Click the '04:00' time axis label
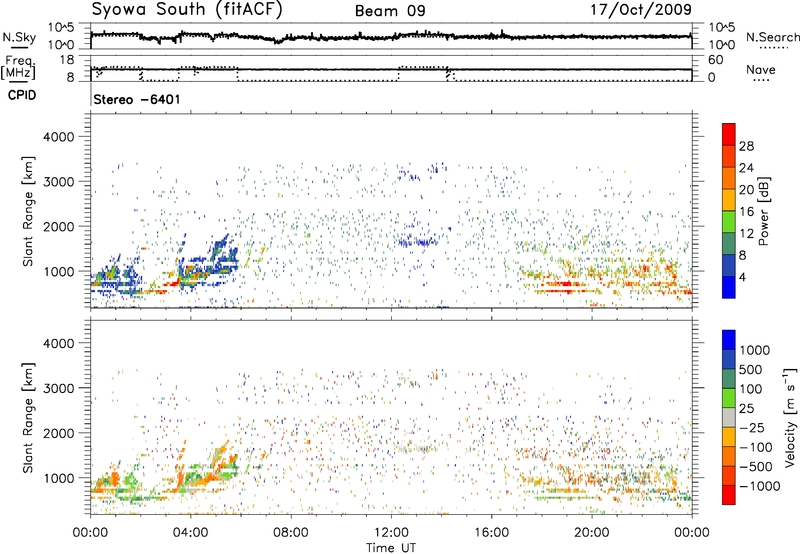Viewport: 800px width, 554px height. (190, 533)
